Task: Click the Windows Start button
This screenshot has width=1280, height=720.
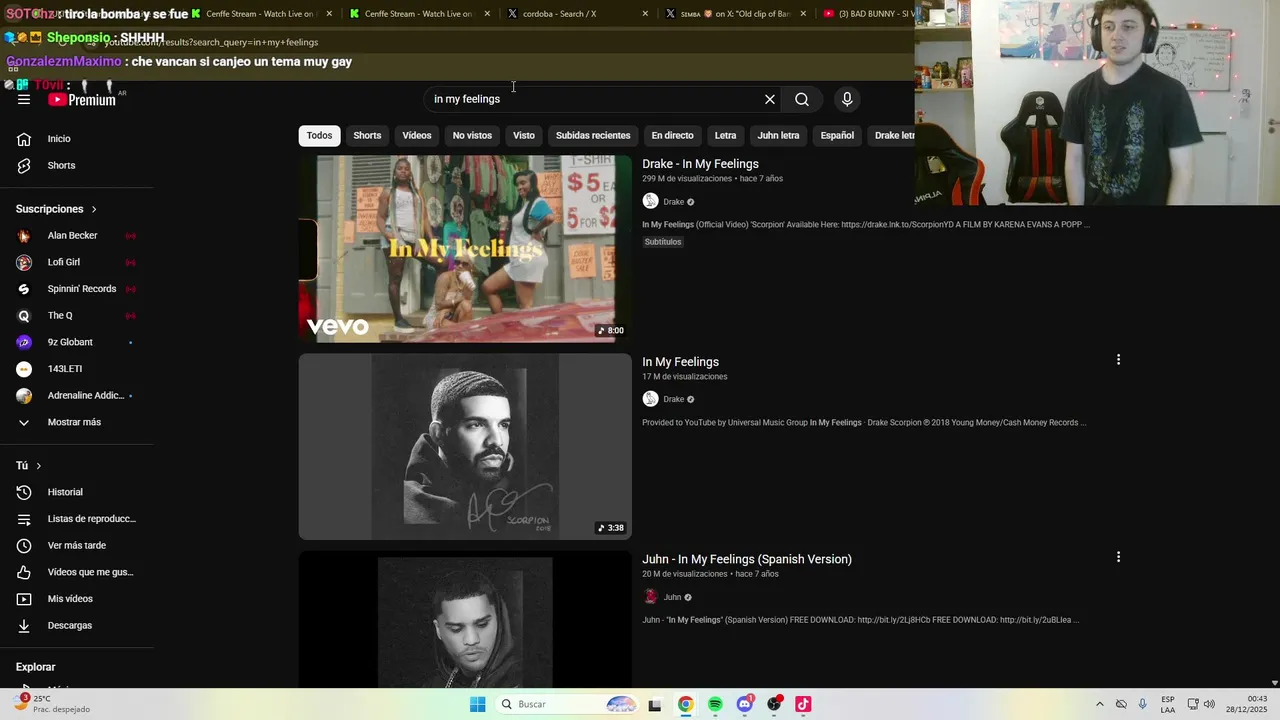Action: pyautogui.click(x=478, y=704)
